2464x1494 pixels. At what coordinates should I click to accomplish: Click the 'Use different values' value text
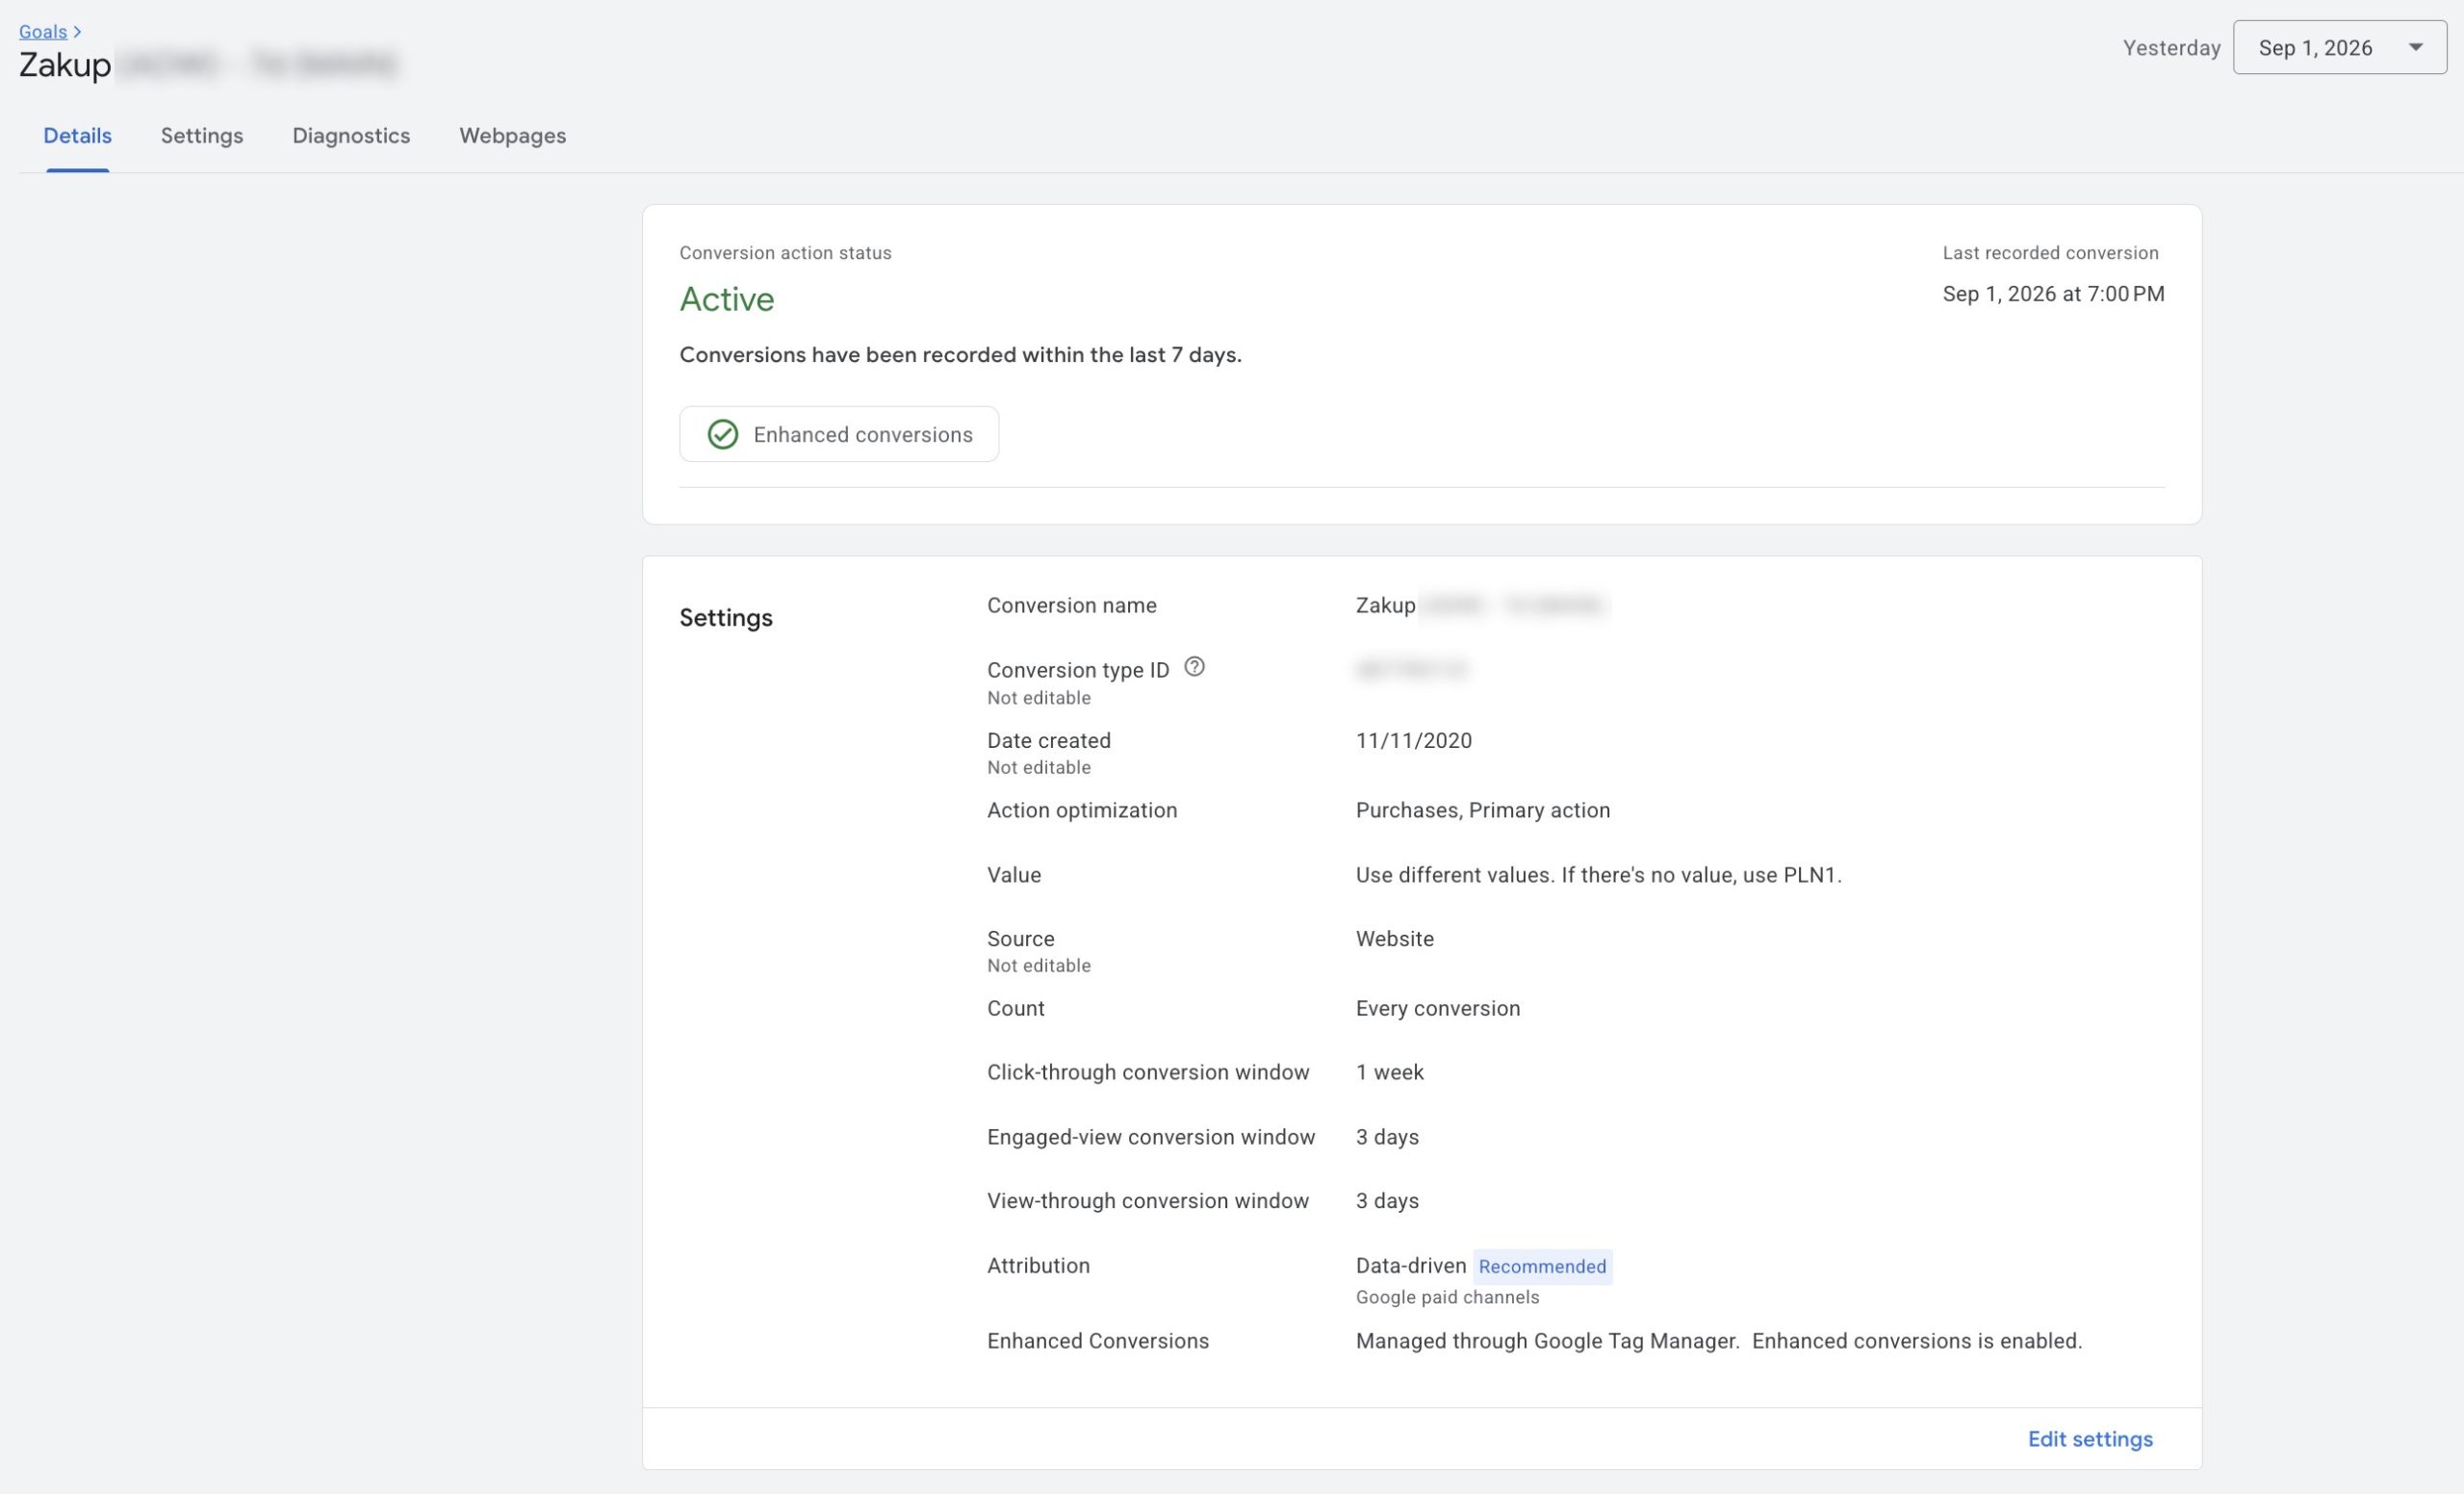point(1599,875)
